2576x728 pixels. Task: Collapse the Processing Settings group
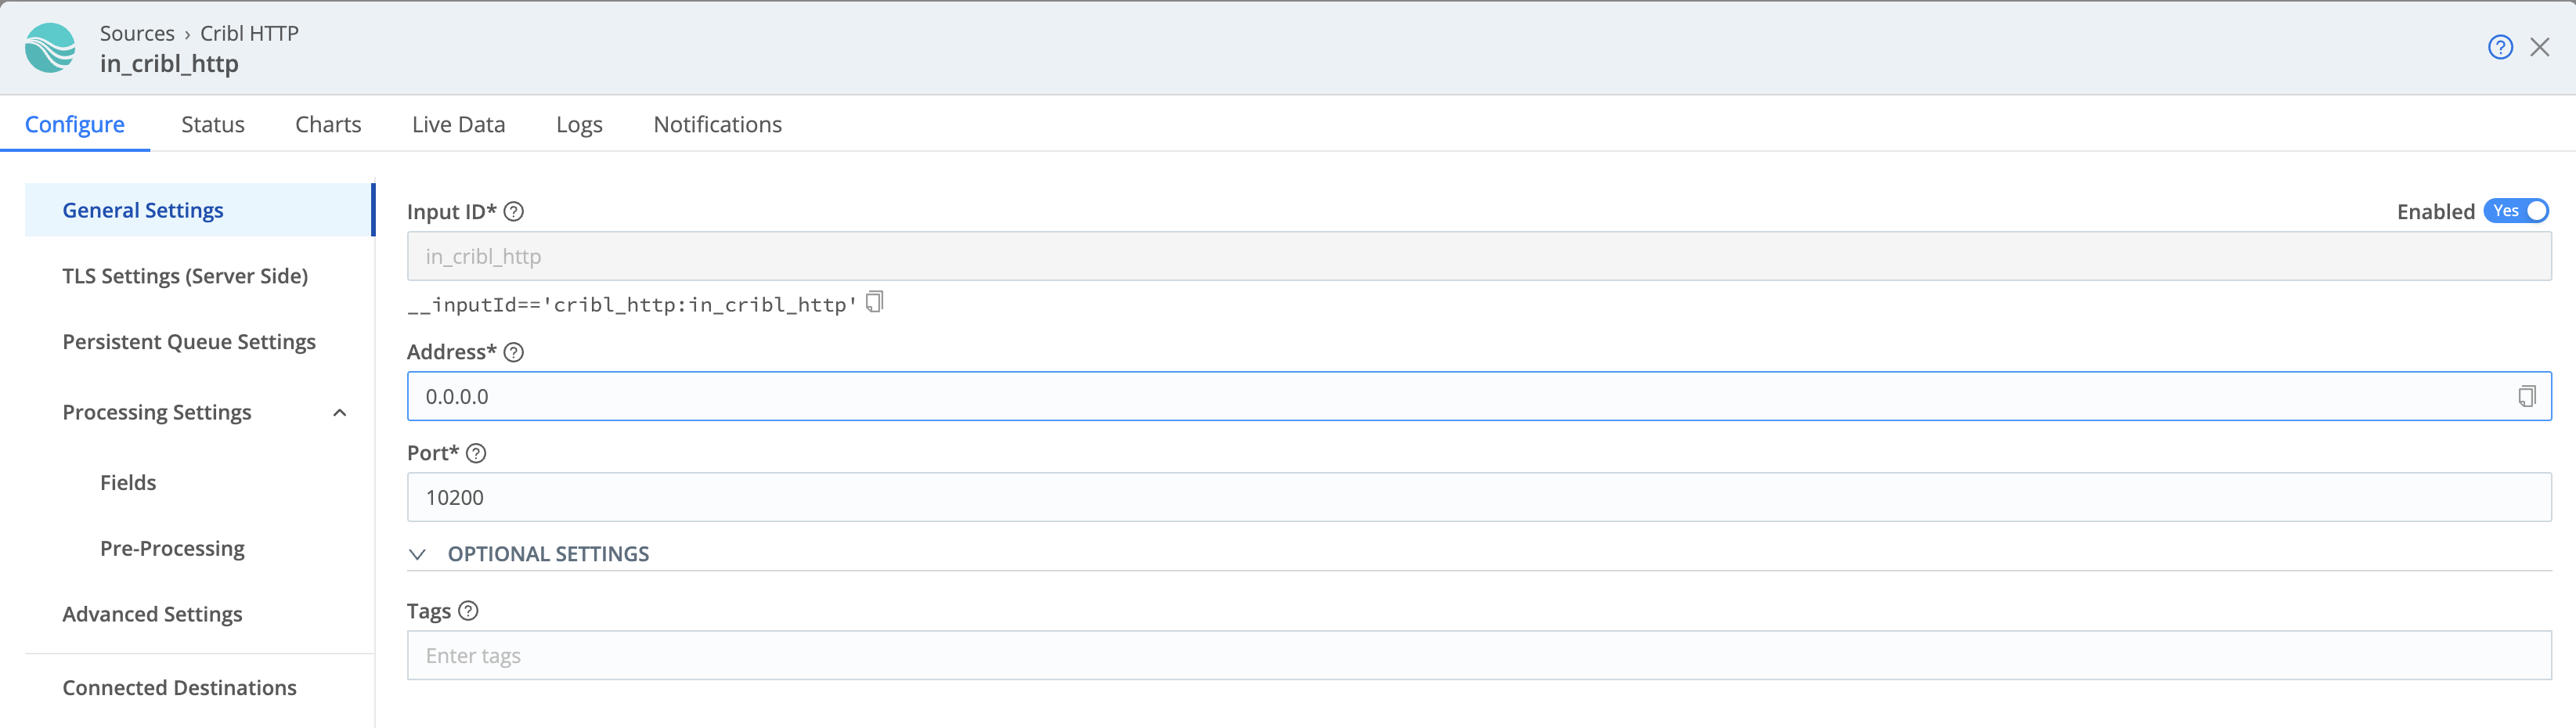pos(339,411)
